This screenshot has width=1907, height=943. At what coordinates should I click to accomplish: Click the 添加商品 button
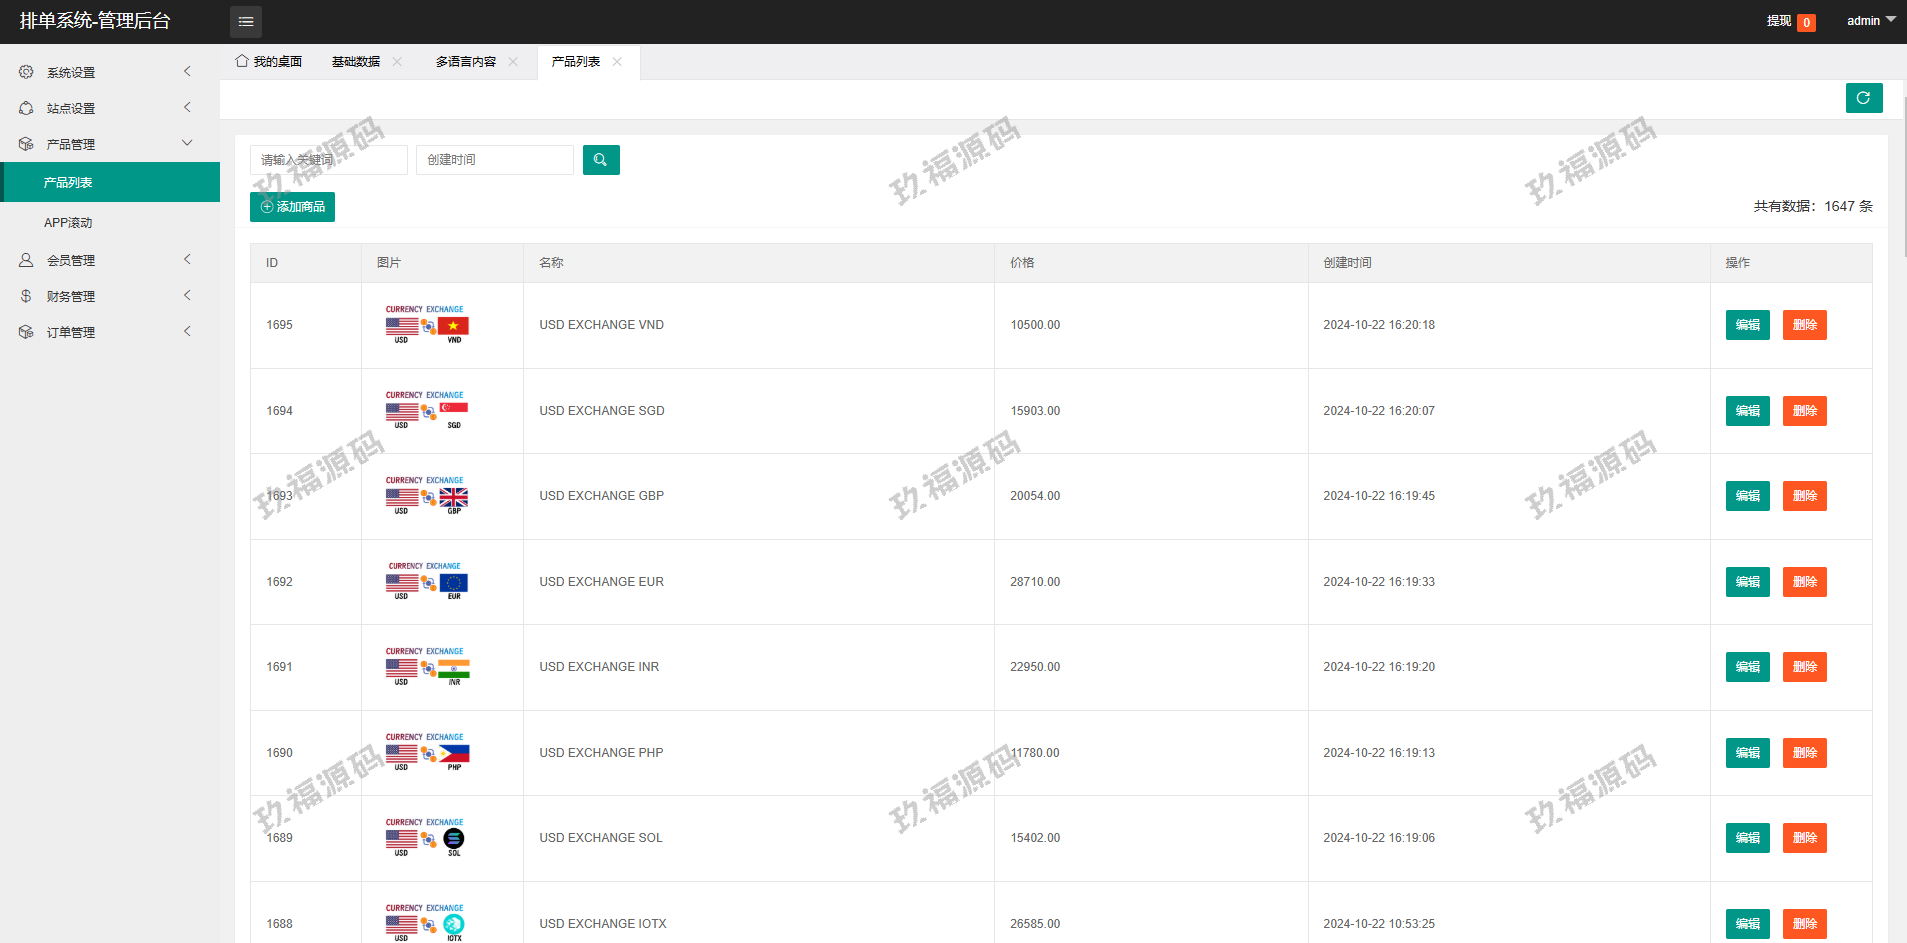292,207
